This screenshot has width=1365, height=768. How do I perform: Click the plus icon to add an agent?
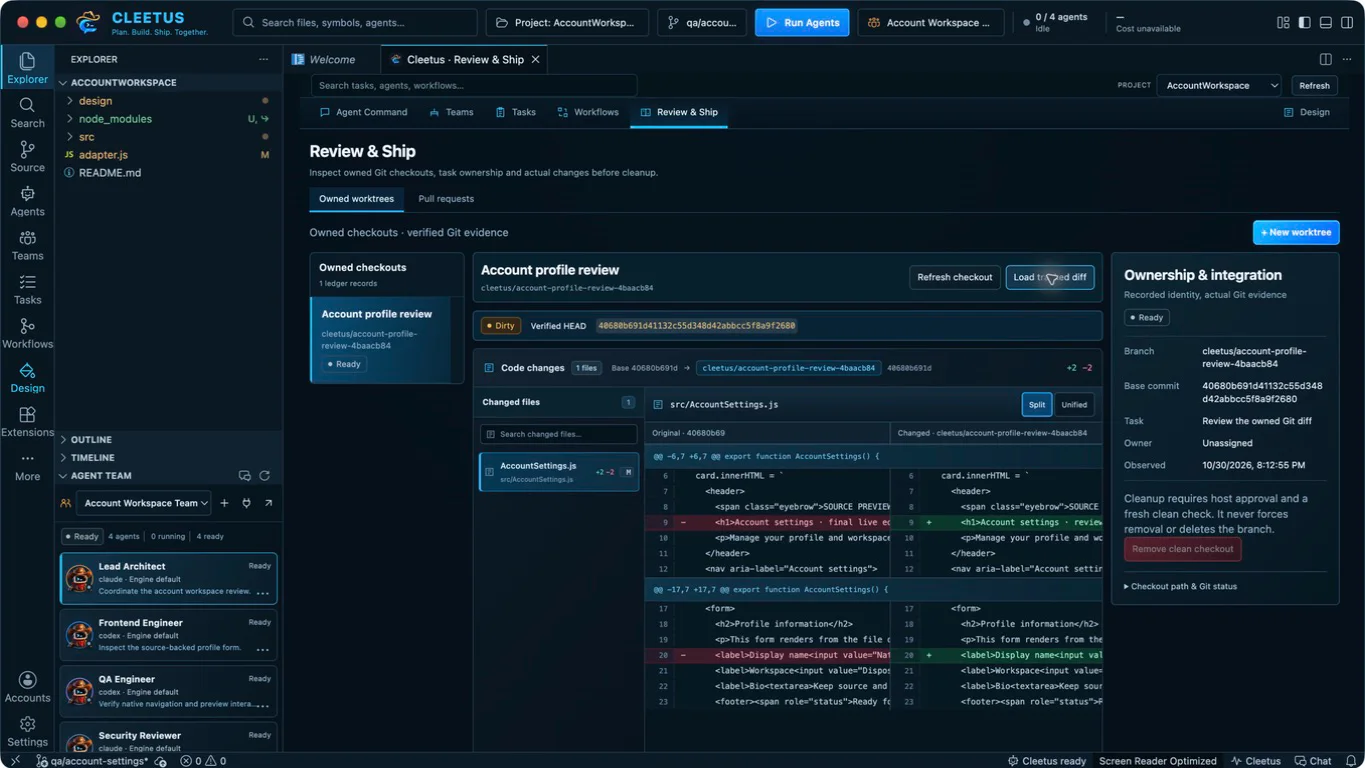(x=224, y=503)
